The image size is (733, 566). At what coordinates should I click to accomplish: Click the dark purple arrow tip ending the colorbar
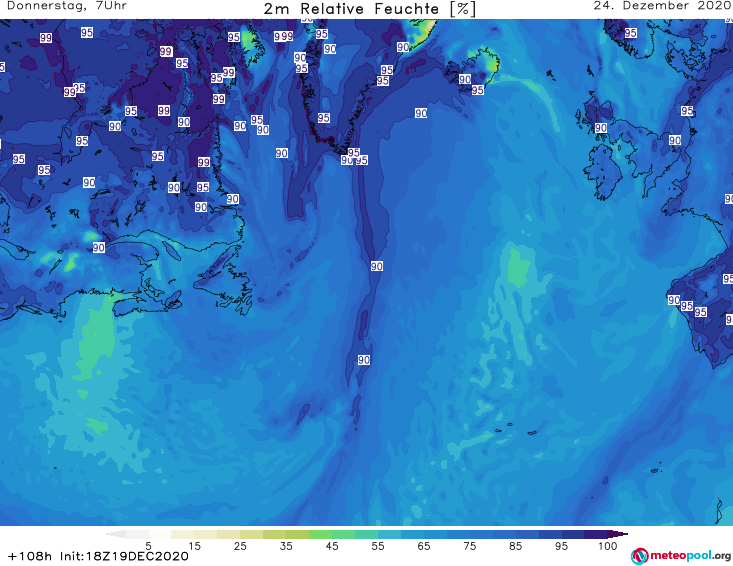(618, 534)
